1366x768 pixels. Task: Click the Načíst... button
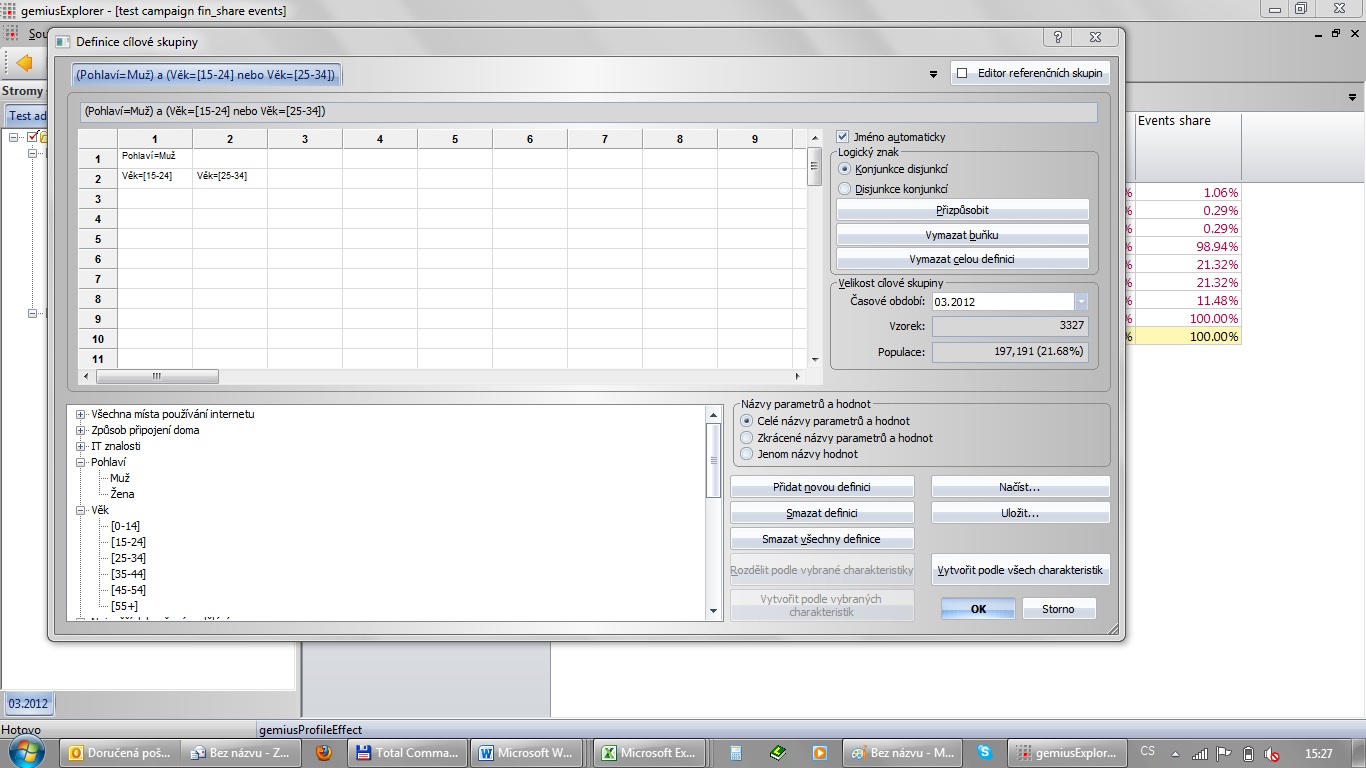point(1020,487)
